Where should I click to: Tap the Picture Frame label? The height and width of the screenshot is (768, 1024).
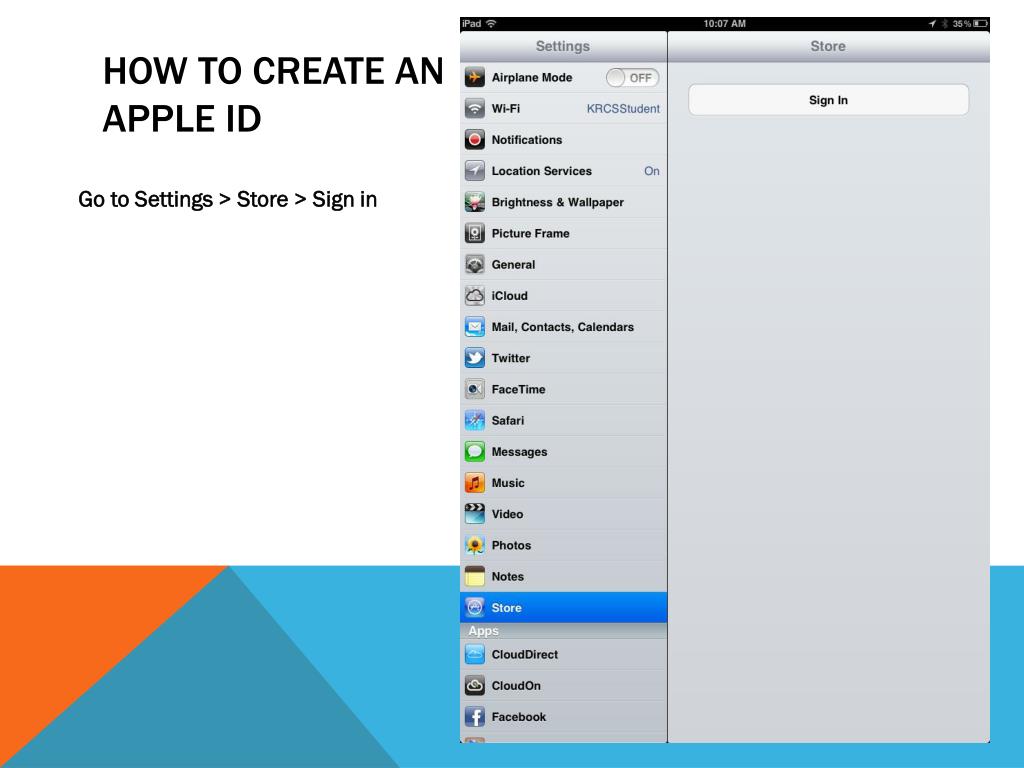pyautogui.click(x=530, y=233)
